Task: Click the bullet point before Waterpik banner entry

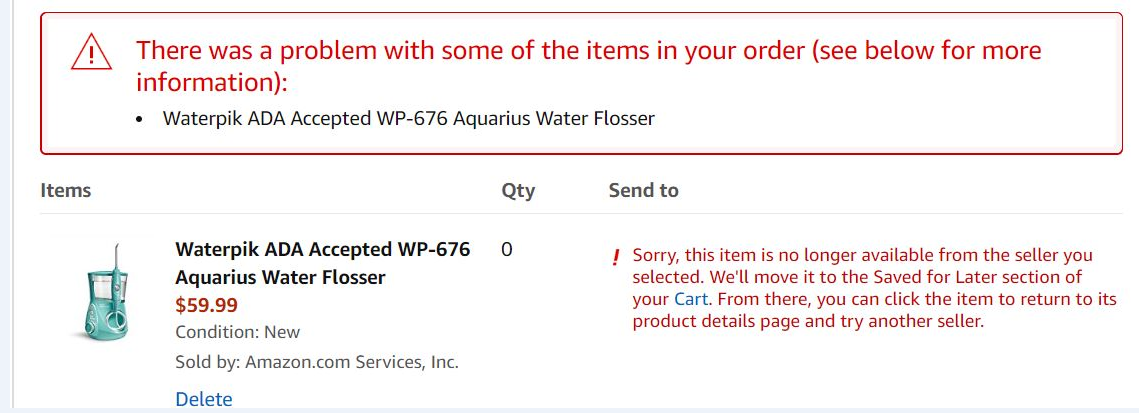Action: 140,119
